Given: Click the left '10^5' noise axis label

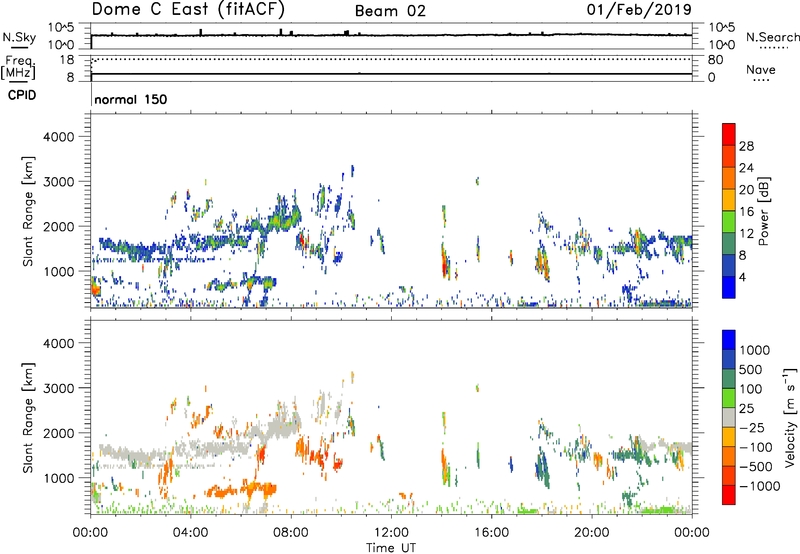Looking at the screenshot, I should click(x=62, y=28).
